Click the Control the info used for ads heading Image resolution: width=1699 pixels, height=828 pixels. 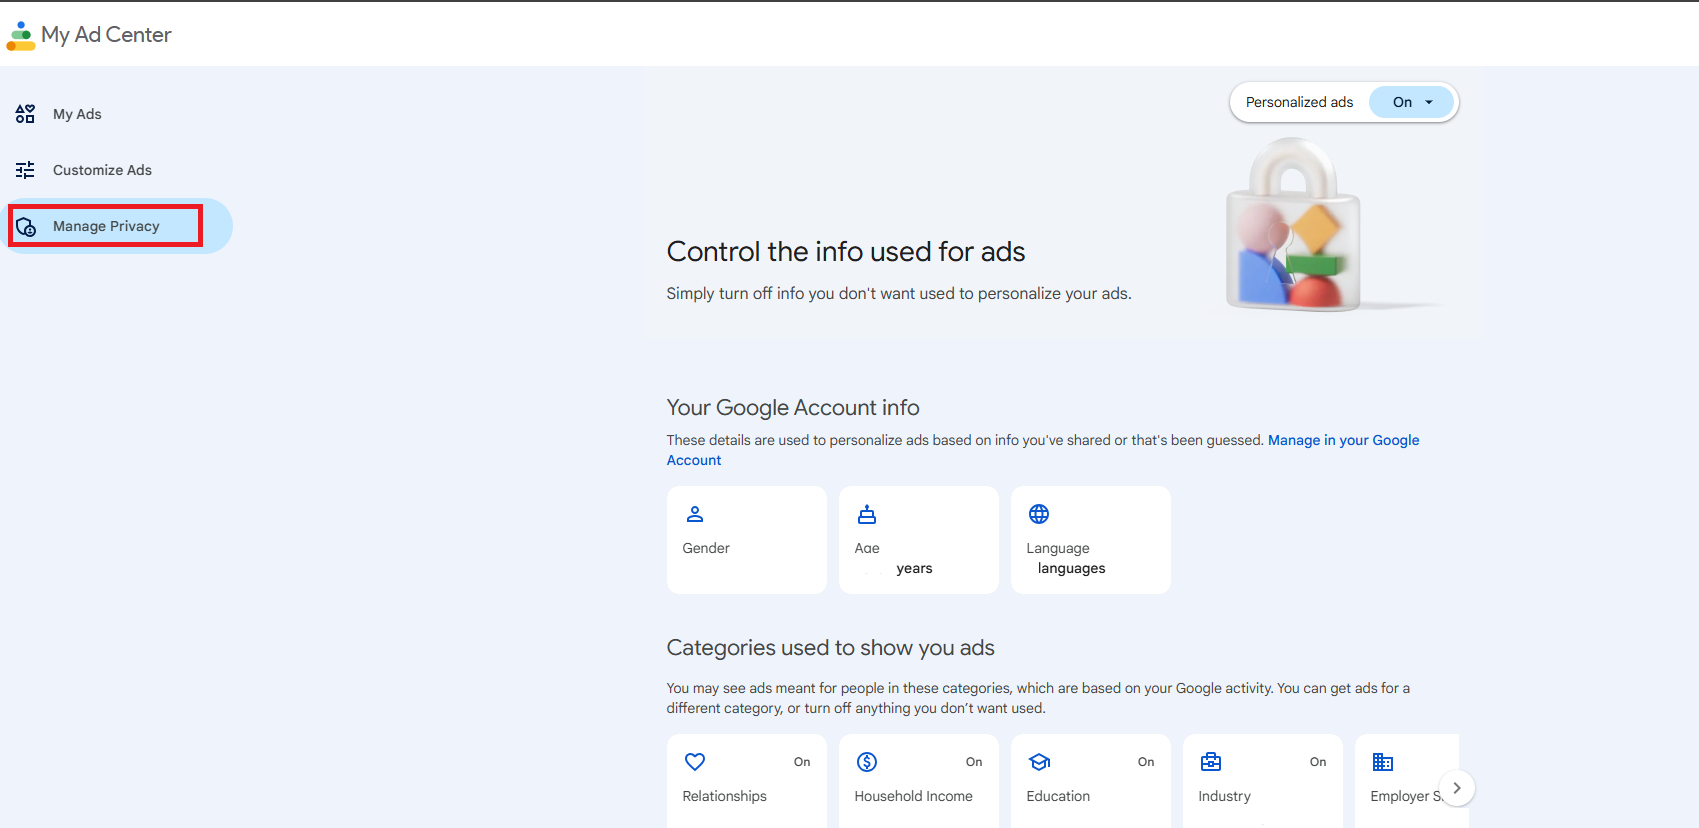coord(846,251)
